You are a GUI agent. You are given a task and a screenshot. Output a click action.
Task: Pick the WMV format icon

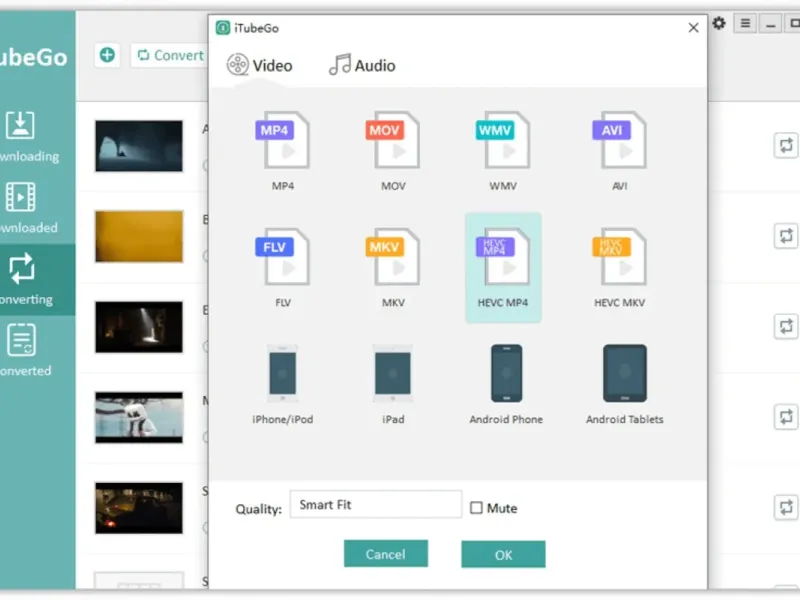pos(503,140)
